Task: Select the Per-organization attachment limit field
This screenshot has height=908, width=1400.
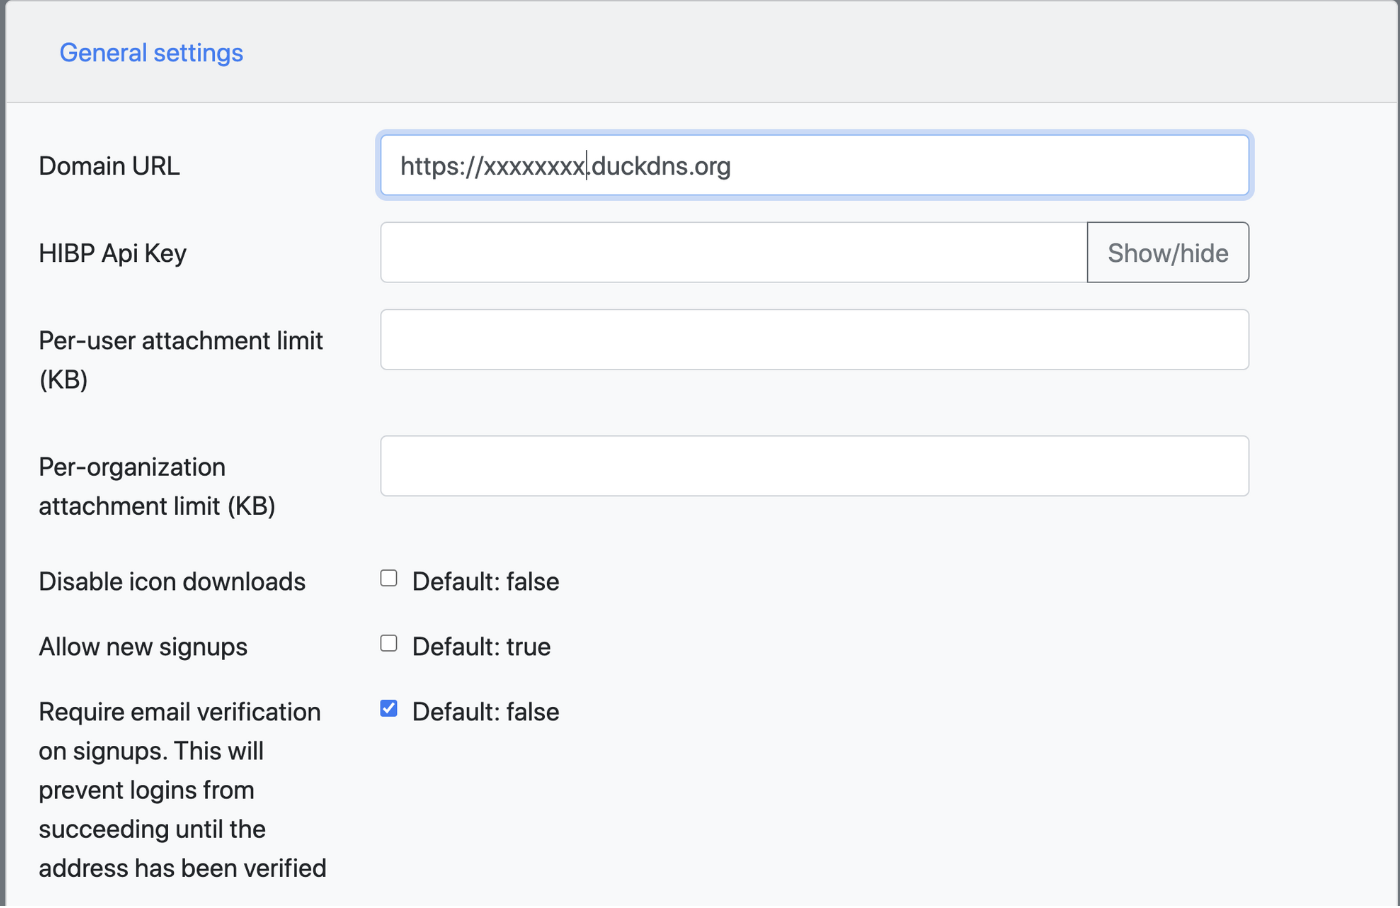Action: pos(814,466)
